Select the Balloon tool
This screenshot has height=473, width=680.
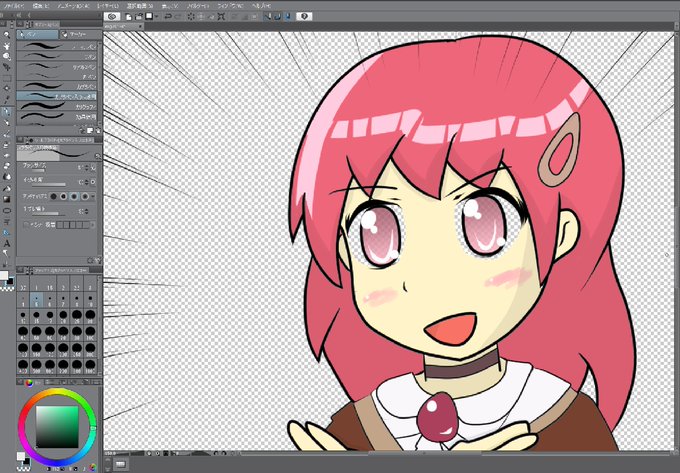click(7, 254)
